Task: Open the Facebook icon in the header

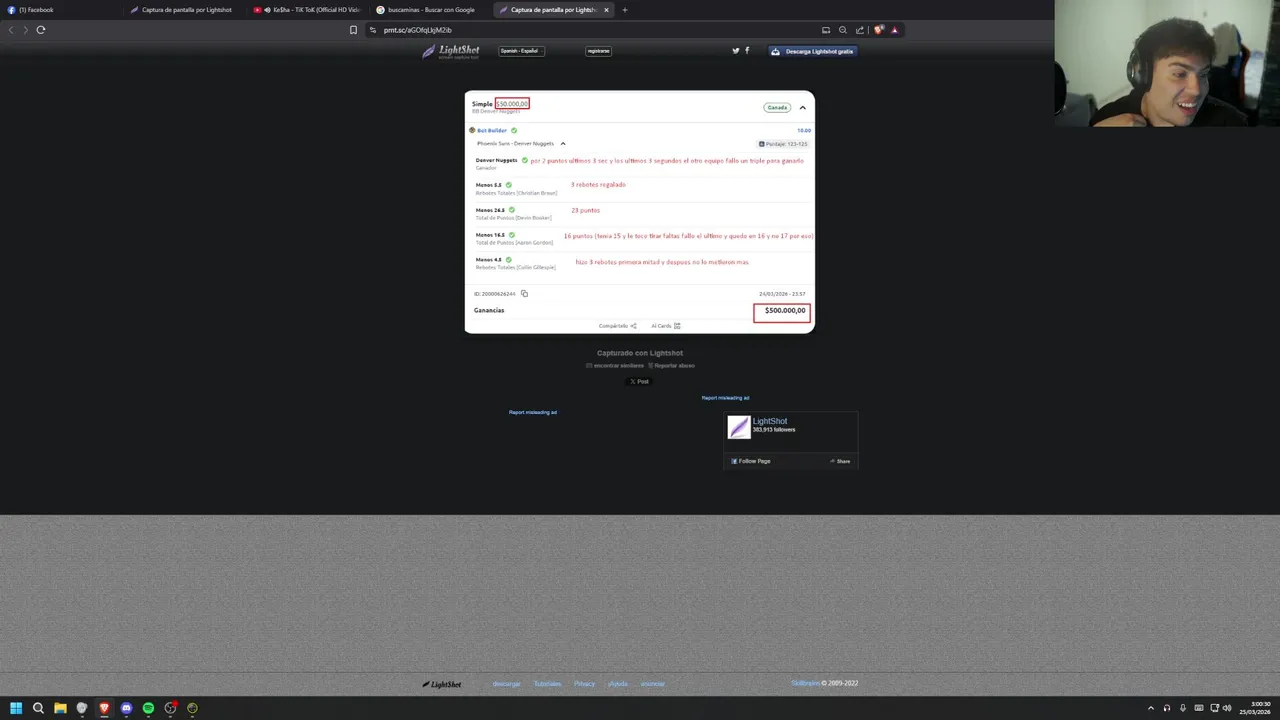Action: (747, 51)
